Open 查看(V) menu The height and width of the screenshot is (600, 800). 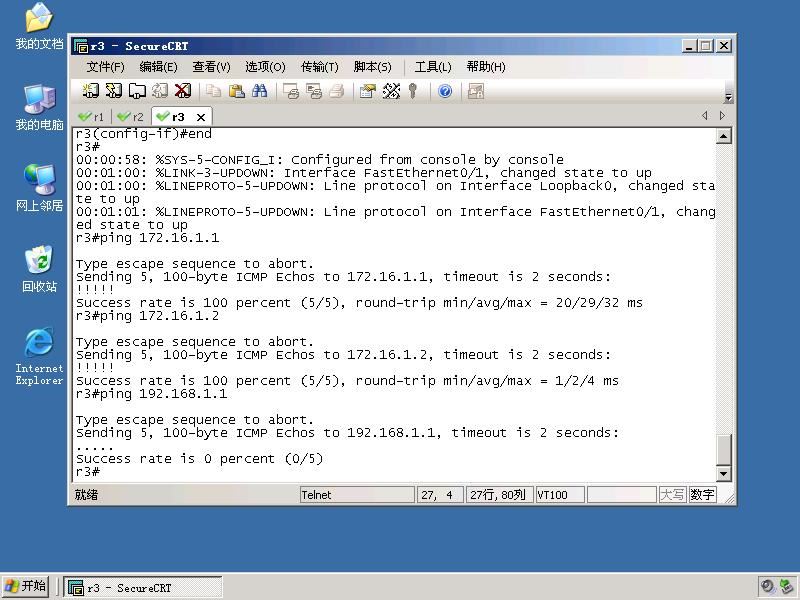pyautogui.click(x=211, y=67)
